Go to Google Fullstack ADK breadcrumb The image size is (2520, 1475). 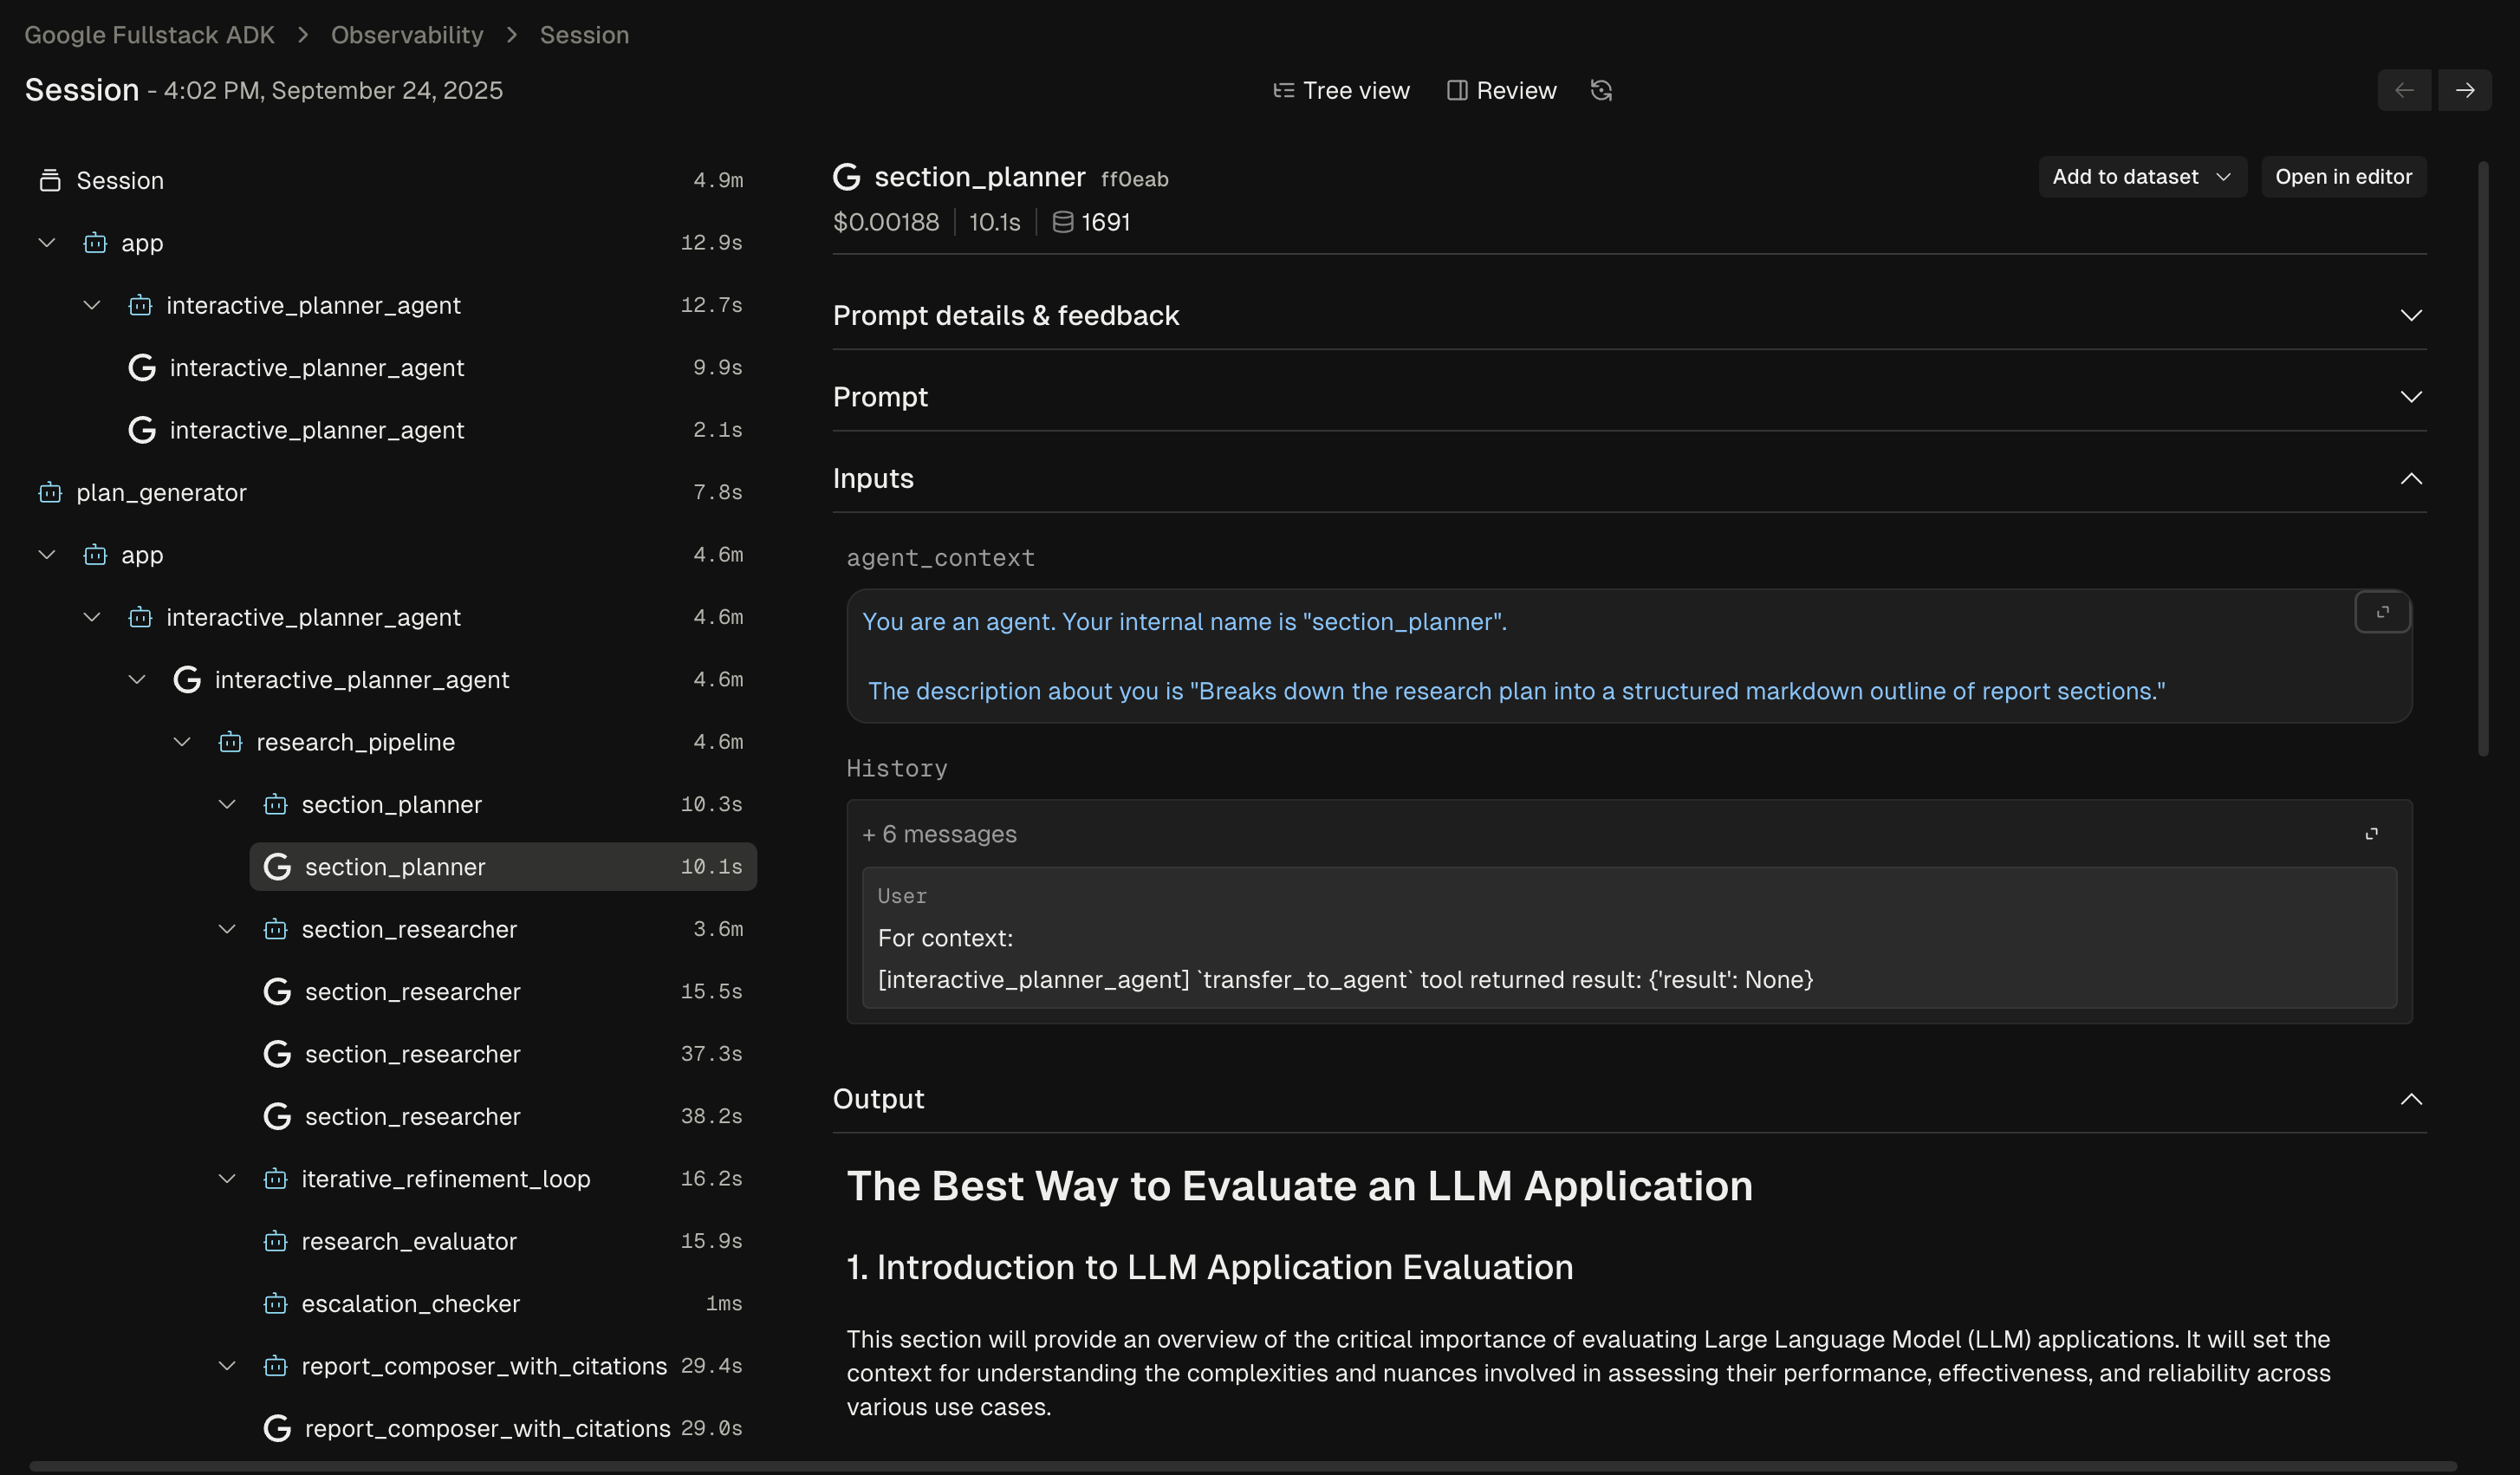coord(149,35)
